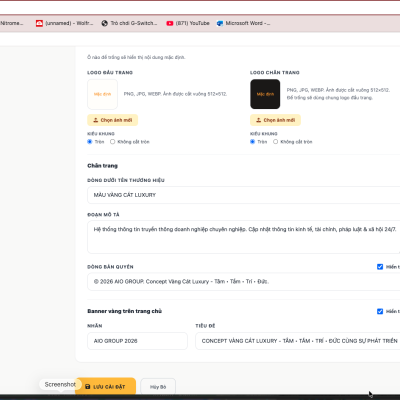Select Tròn frame for footer logo

point(252,142)
